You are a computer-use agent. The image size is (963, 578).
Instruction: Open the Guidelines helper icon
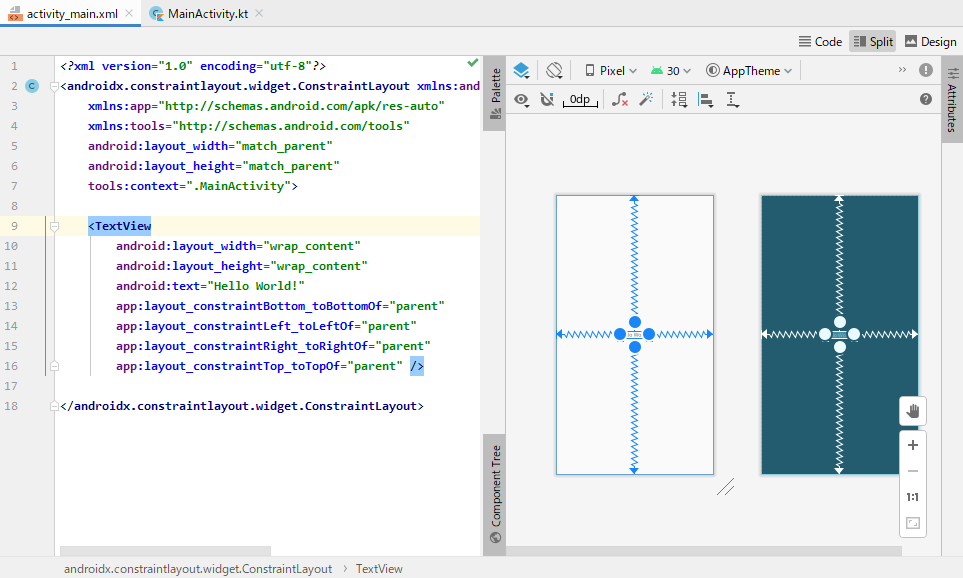[x=733, y=100]
